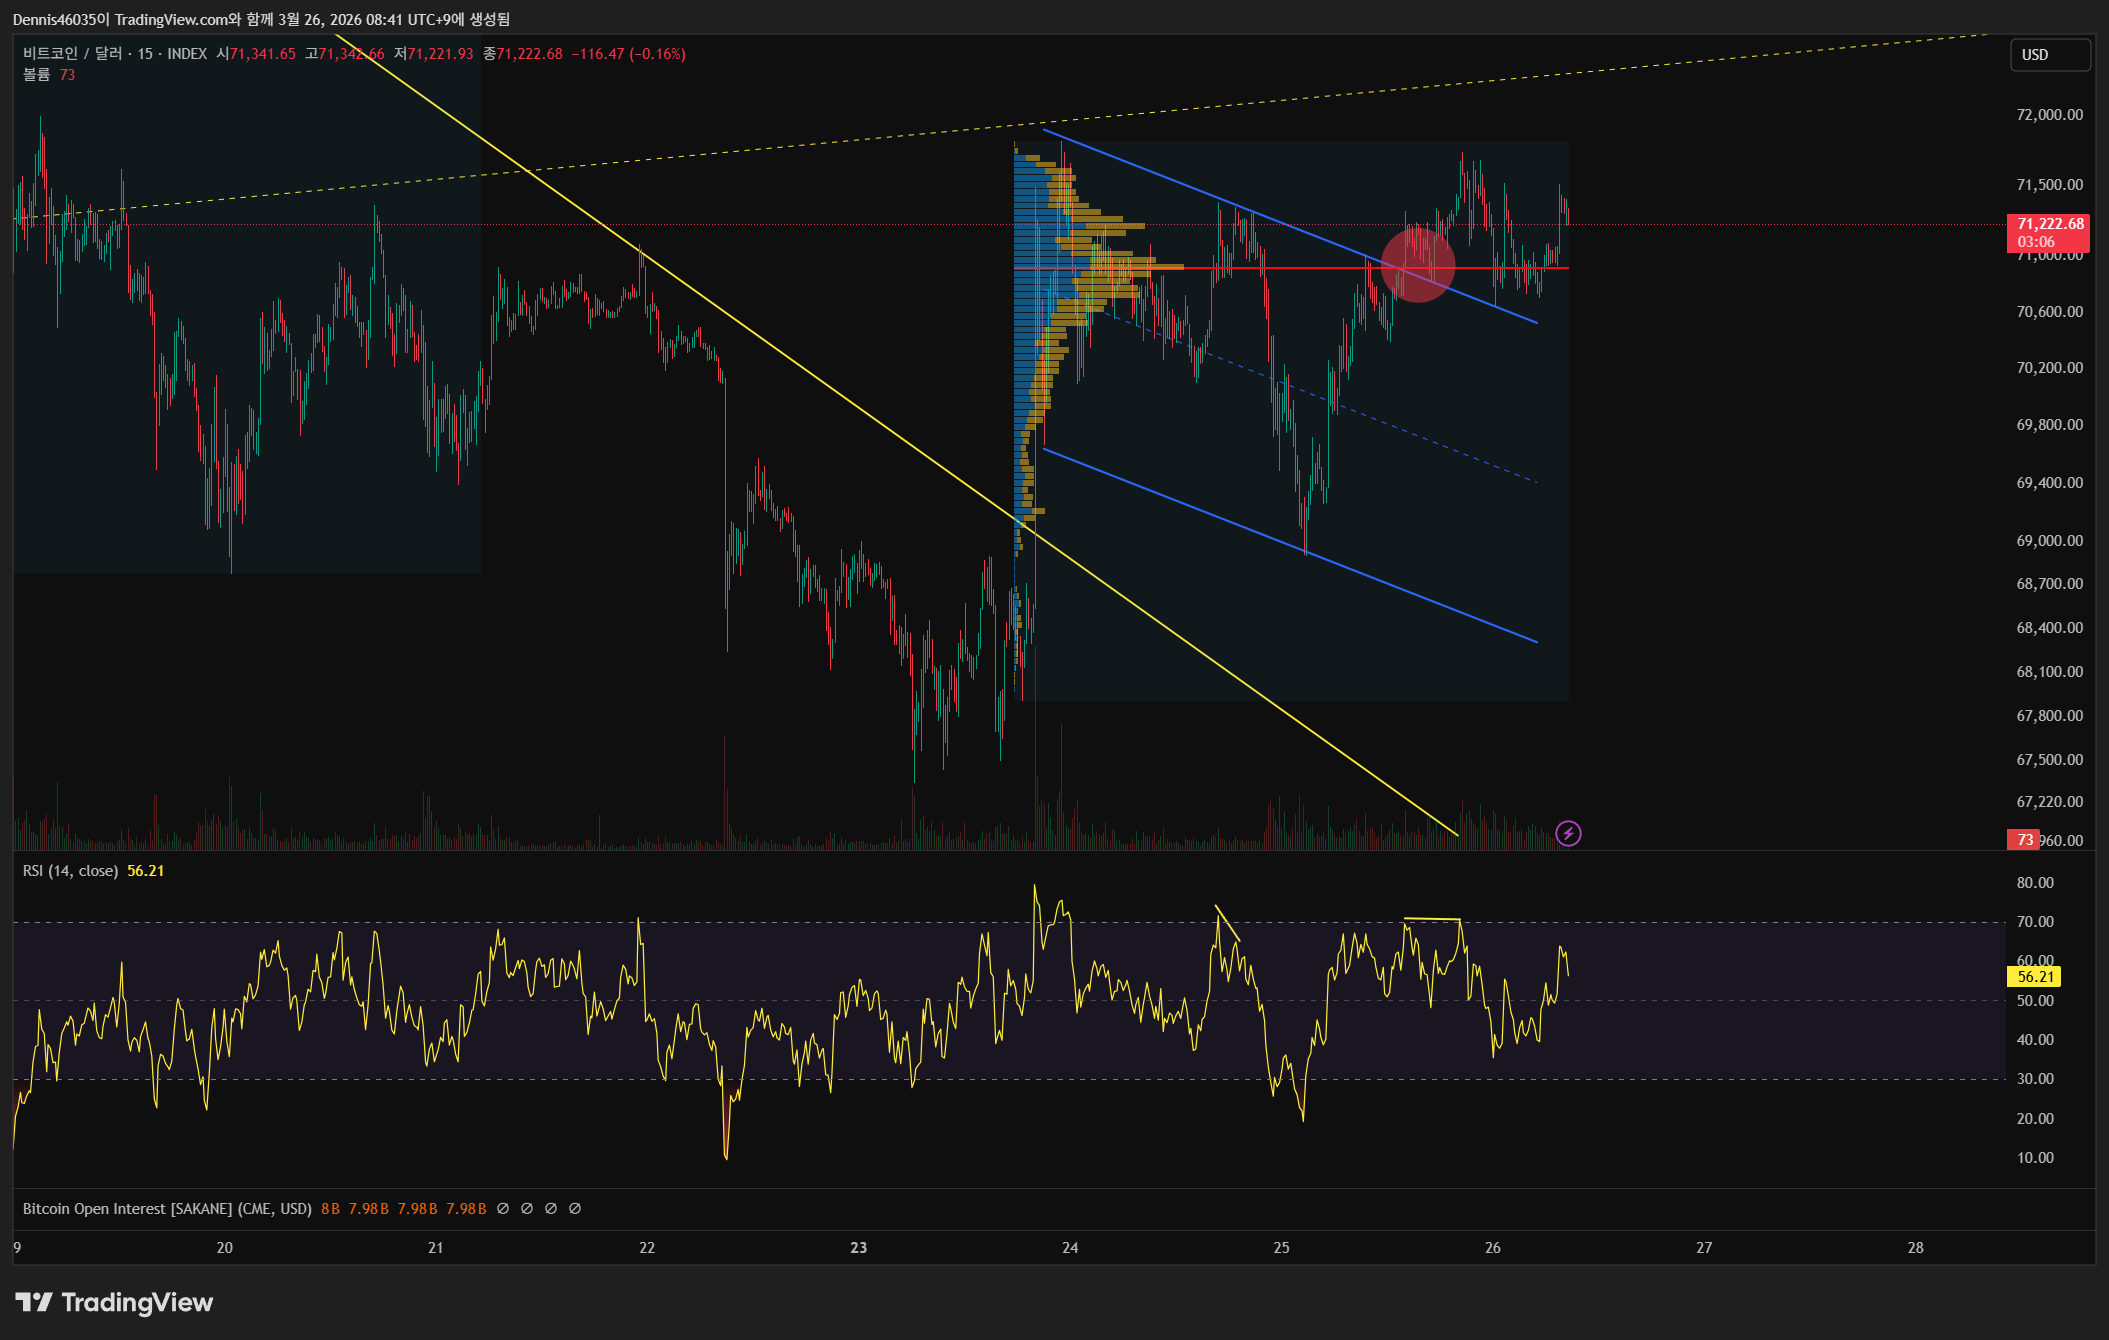Viewport: 2109px width, 1340px height.
Task: Click the change value −116.47 (−0.16%)
Action: tap(628, 54)
